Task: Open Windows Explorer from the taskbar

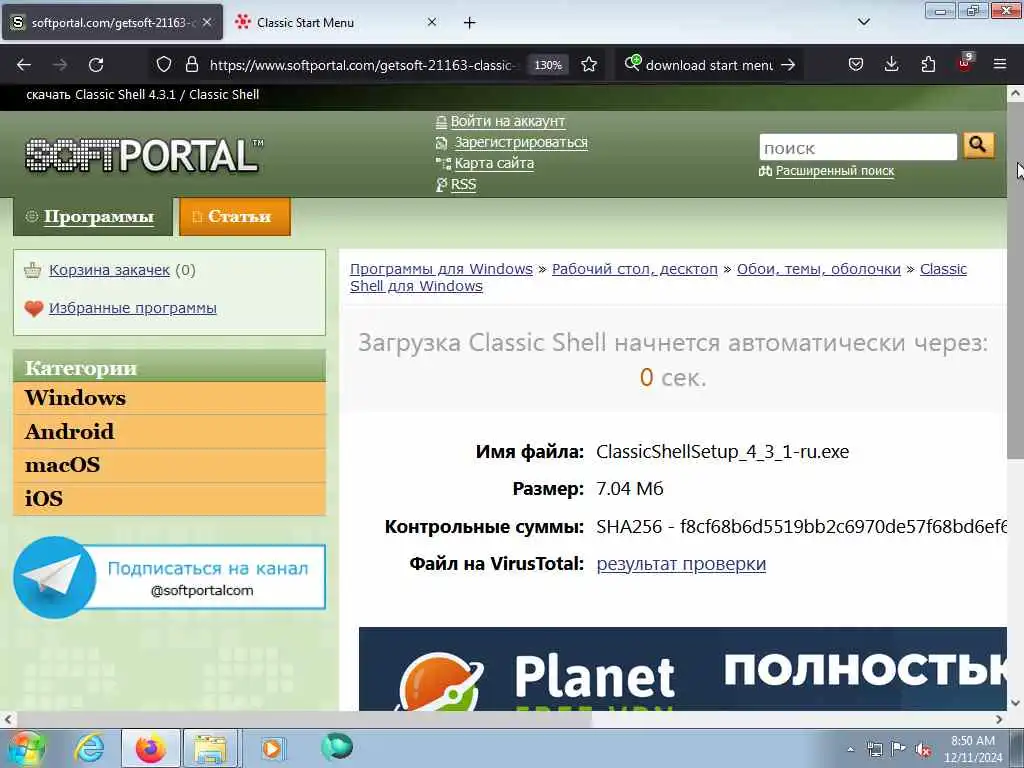Action: coord(210,748)
